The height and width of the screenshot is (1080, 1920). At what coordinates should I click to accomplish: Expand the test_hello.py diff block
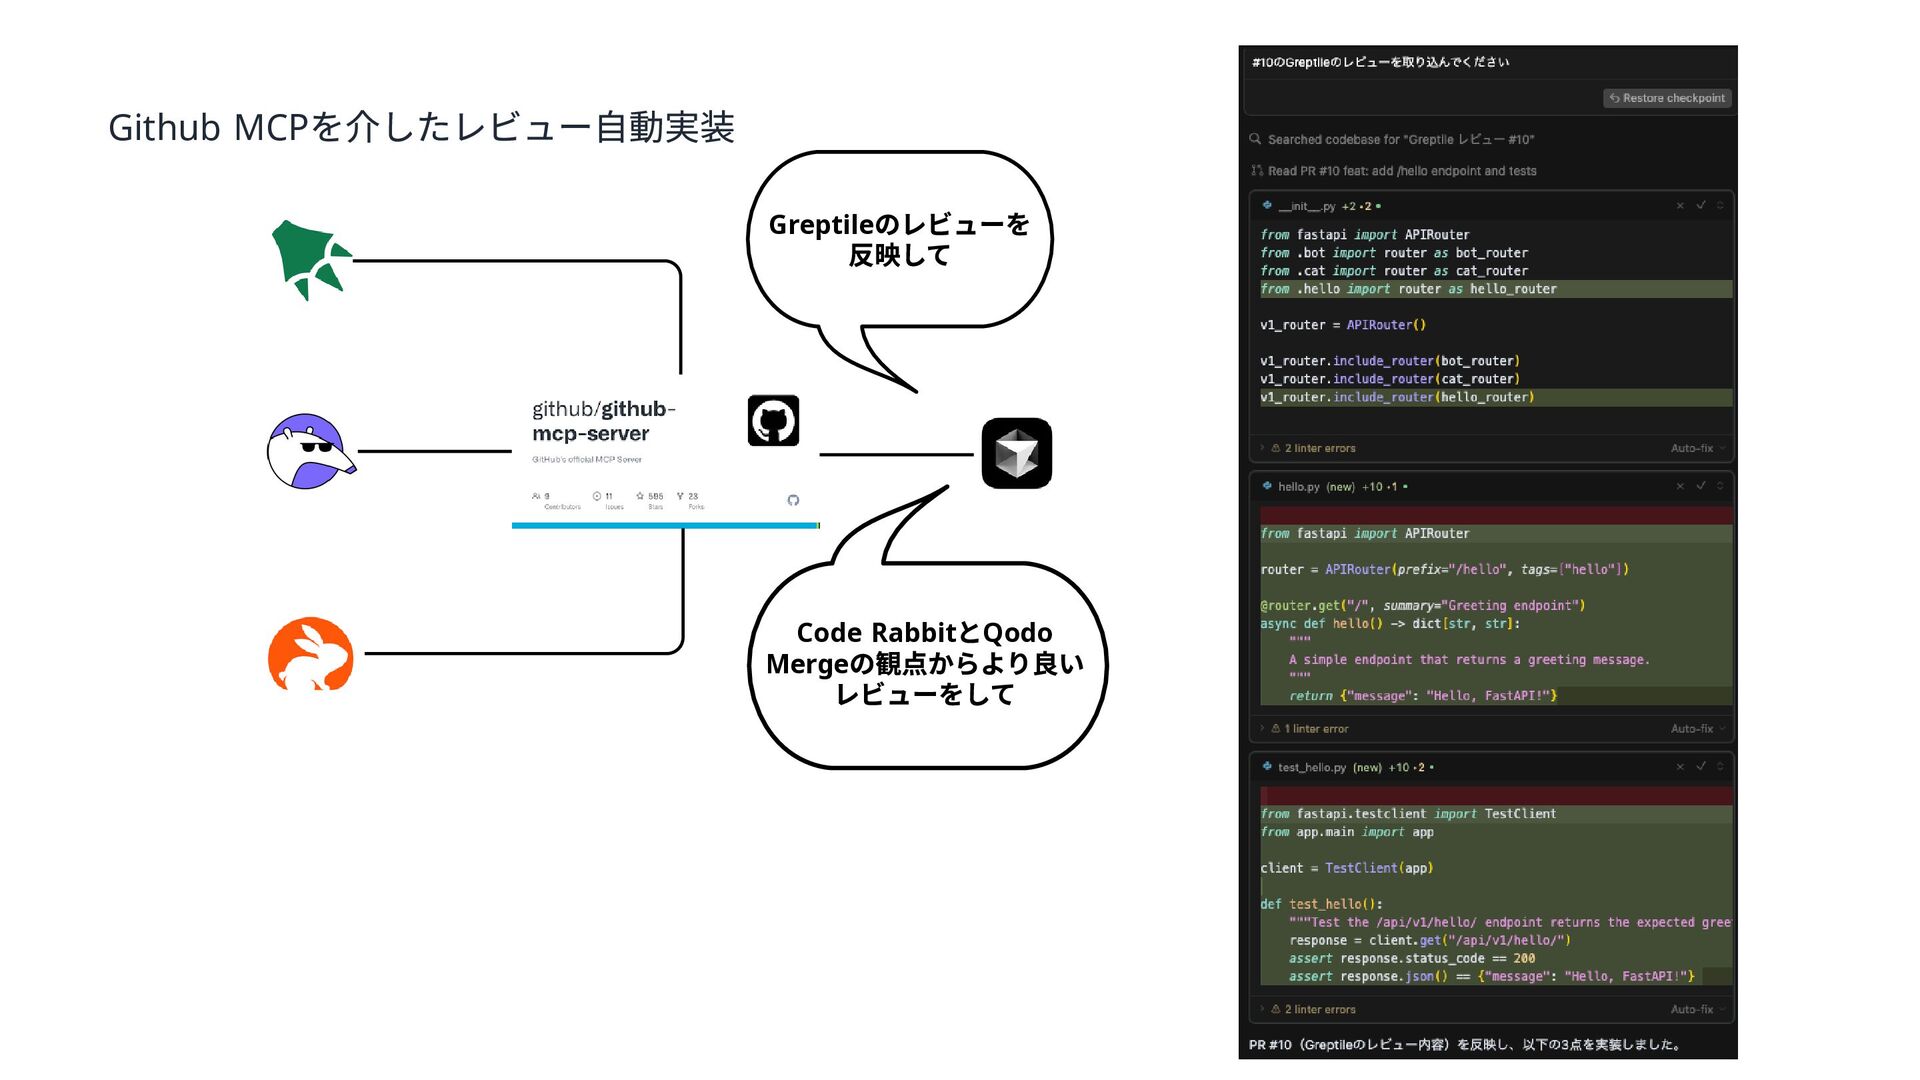click(x=1720, y=767)
